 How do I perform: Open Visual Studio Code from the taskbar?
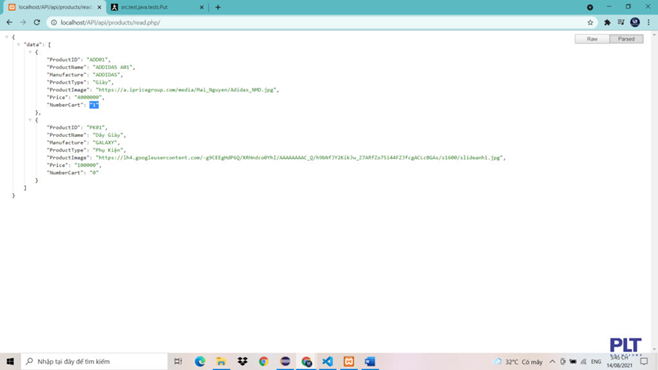click(327, 361)
